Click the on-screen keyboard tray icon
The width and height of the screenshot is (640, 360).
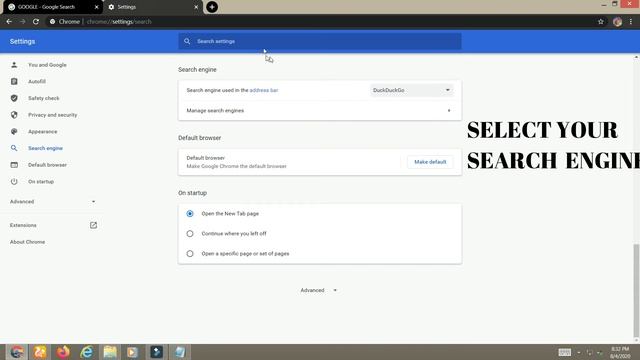(564, 352)
